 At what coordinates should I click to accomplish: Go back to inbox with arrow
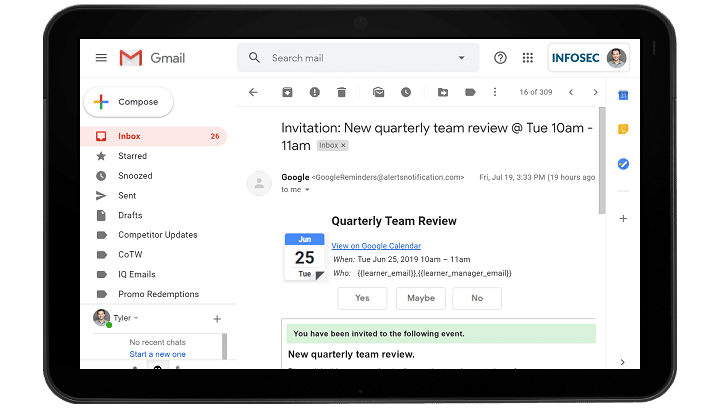click(x=253, y=92)
